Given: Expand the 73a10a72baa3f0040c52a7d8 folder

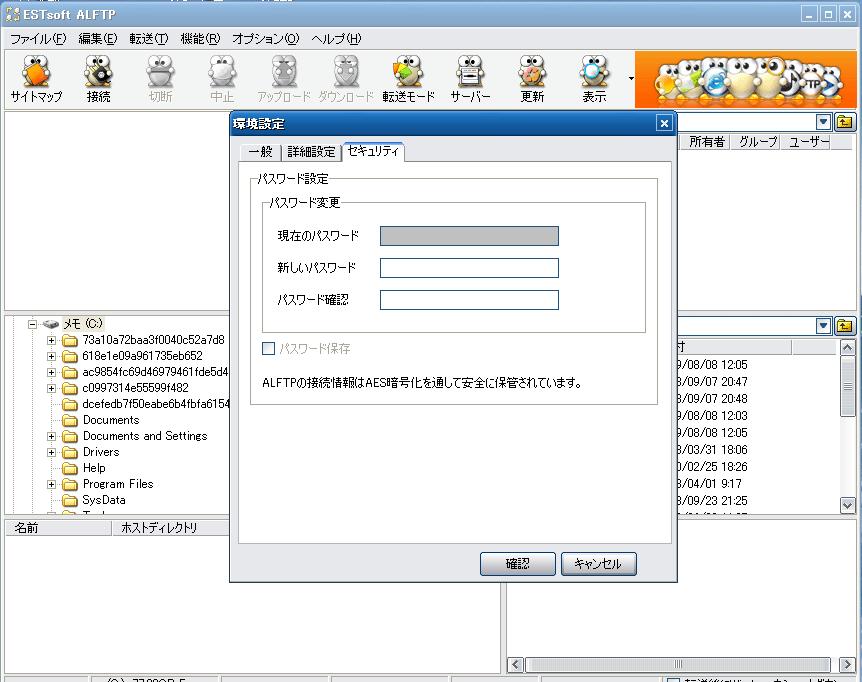Looking at the screenshot, I should [x=51, y=340].
